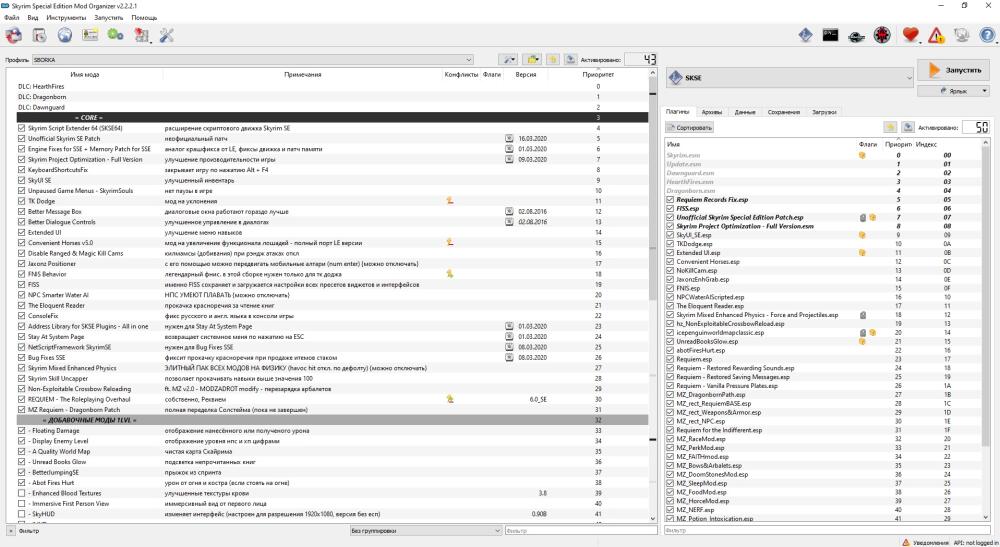This screenshot has height=547, width=1000.
Task: Uncheck Bug Fixes SSE mod checkbox
Action: coord(22,358)
